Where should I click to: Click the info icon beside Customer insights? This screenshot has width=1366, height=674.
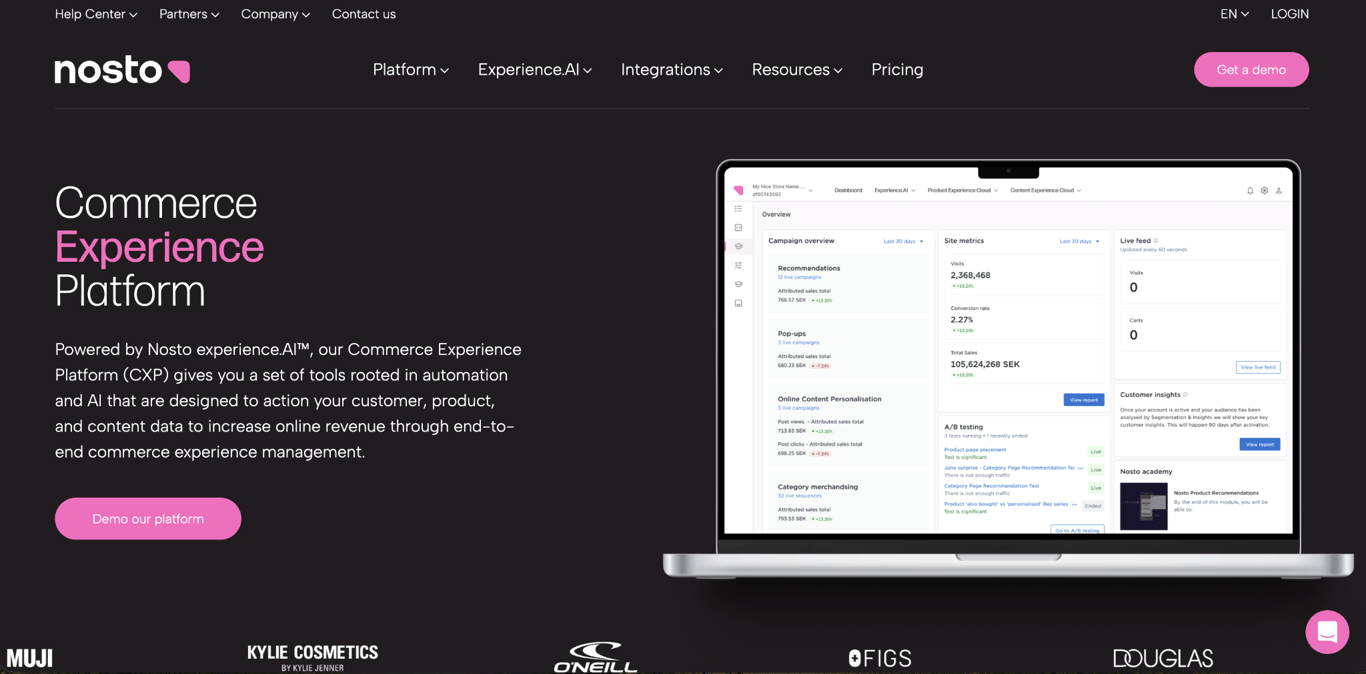[x=1186, y=394]
